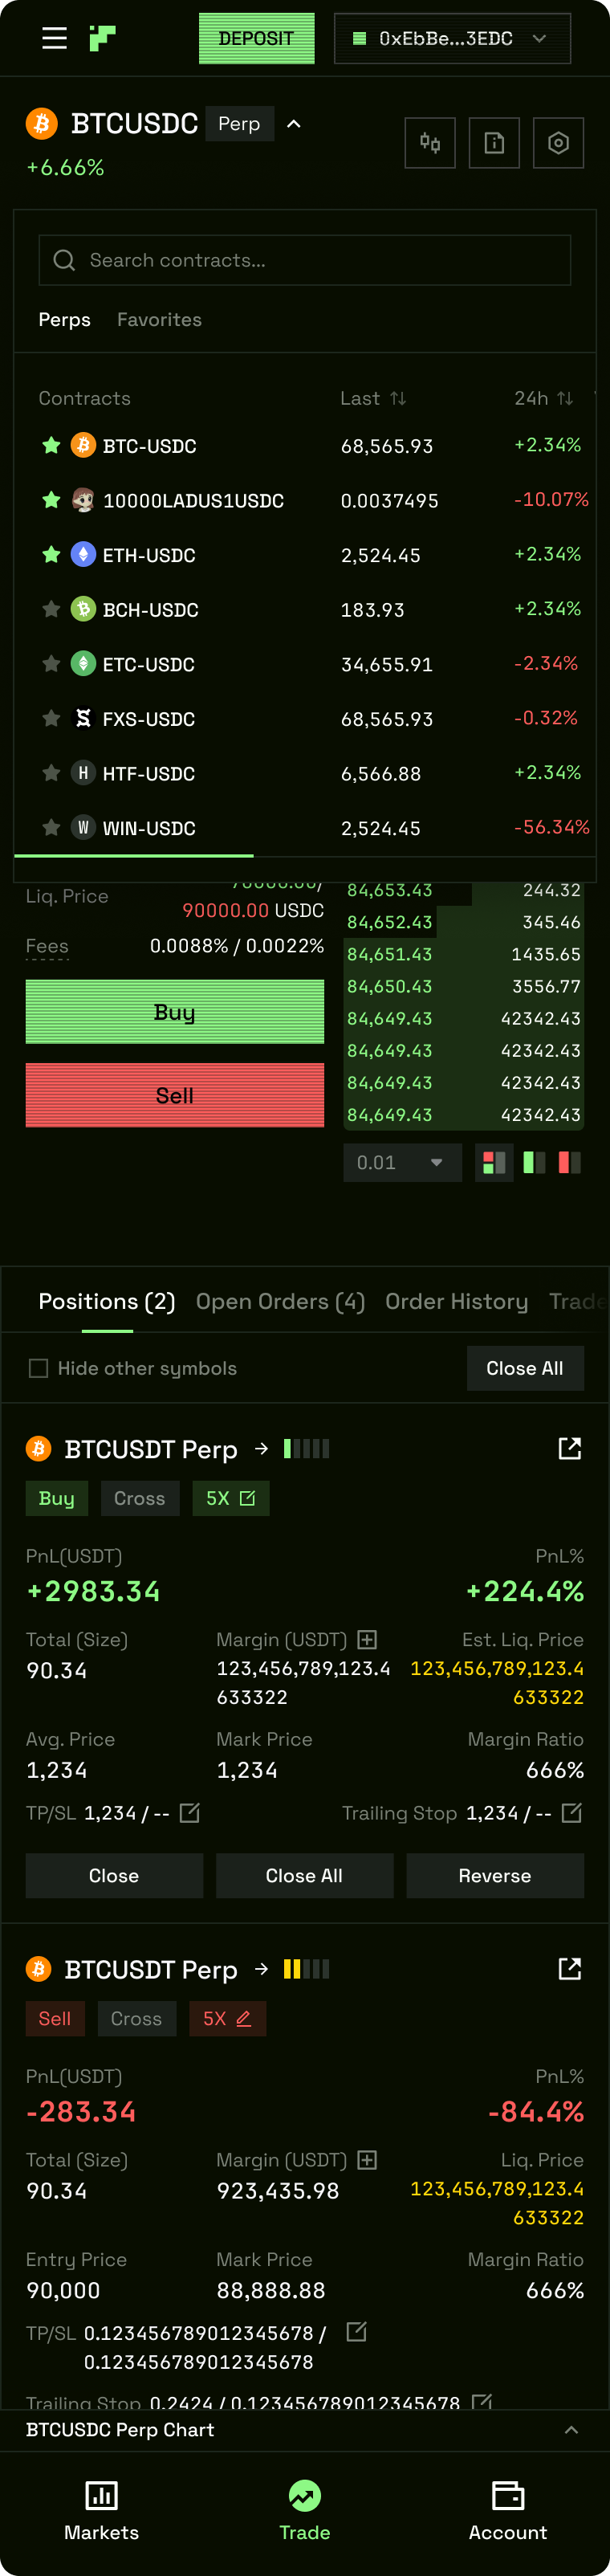Click Close All on positions bar
The image size is (610, 2576).
tap(525, 1368)
